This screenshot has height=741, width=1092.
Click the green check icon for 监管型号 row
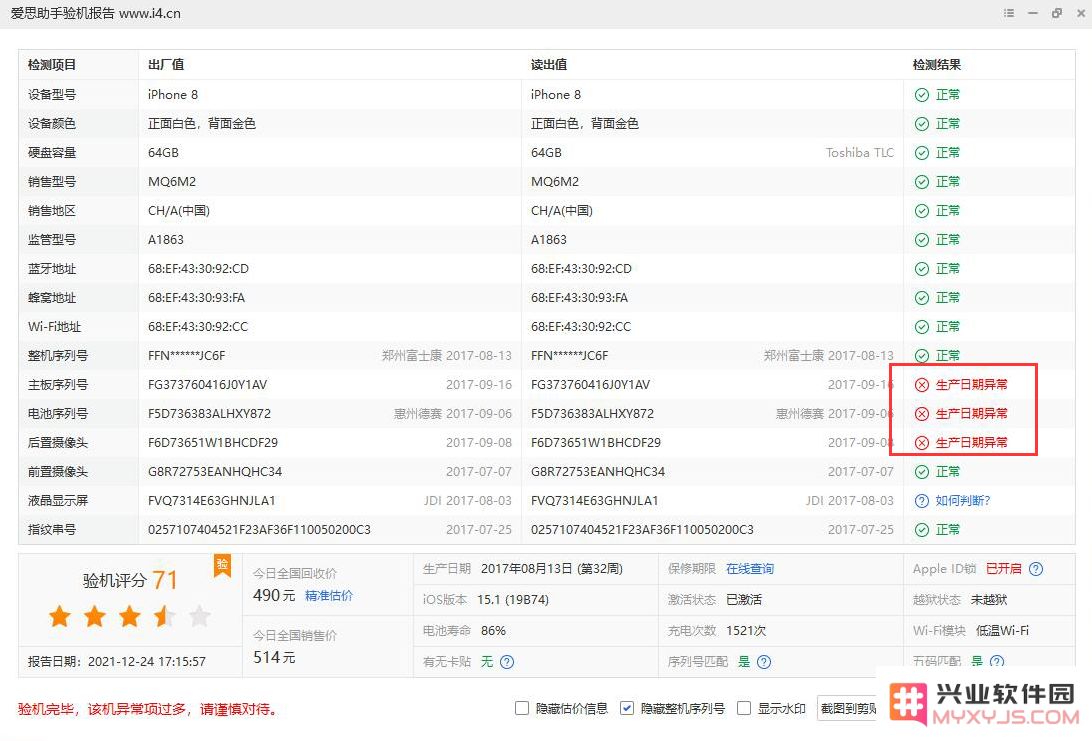point(921,240)
